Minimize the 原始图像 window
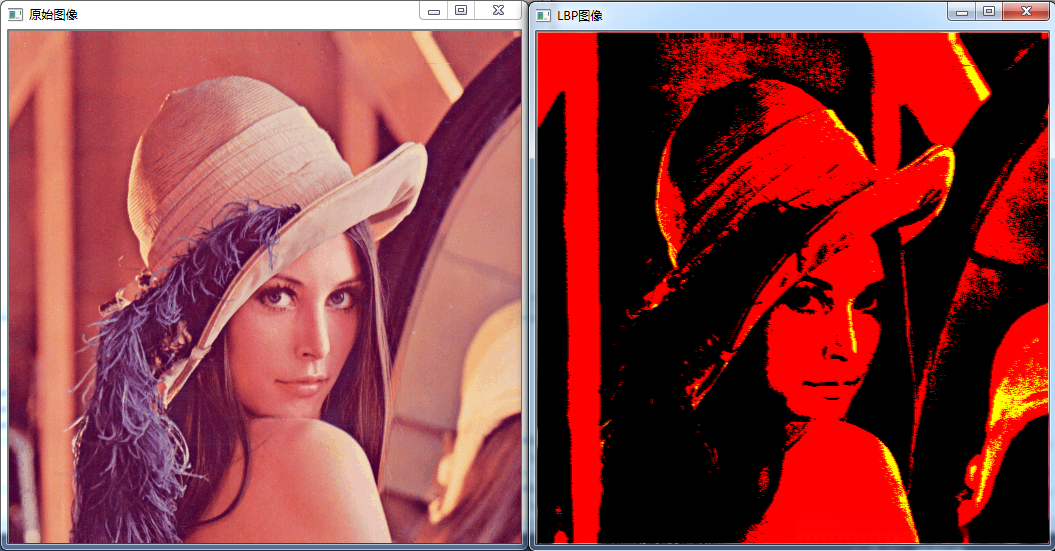The image size is (1055, 551). pyautogui.click(x=434, y=11)
